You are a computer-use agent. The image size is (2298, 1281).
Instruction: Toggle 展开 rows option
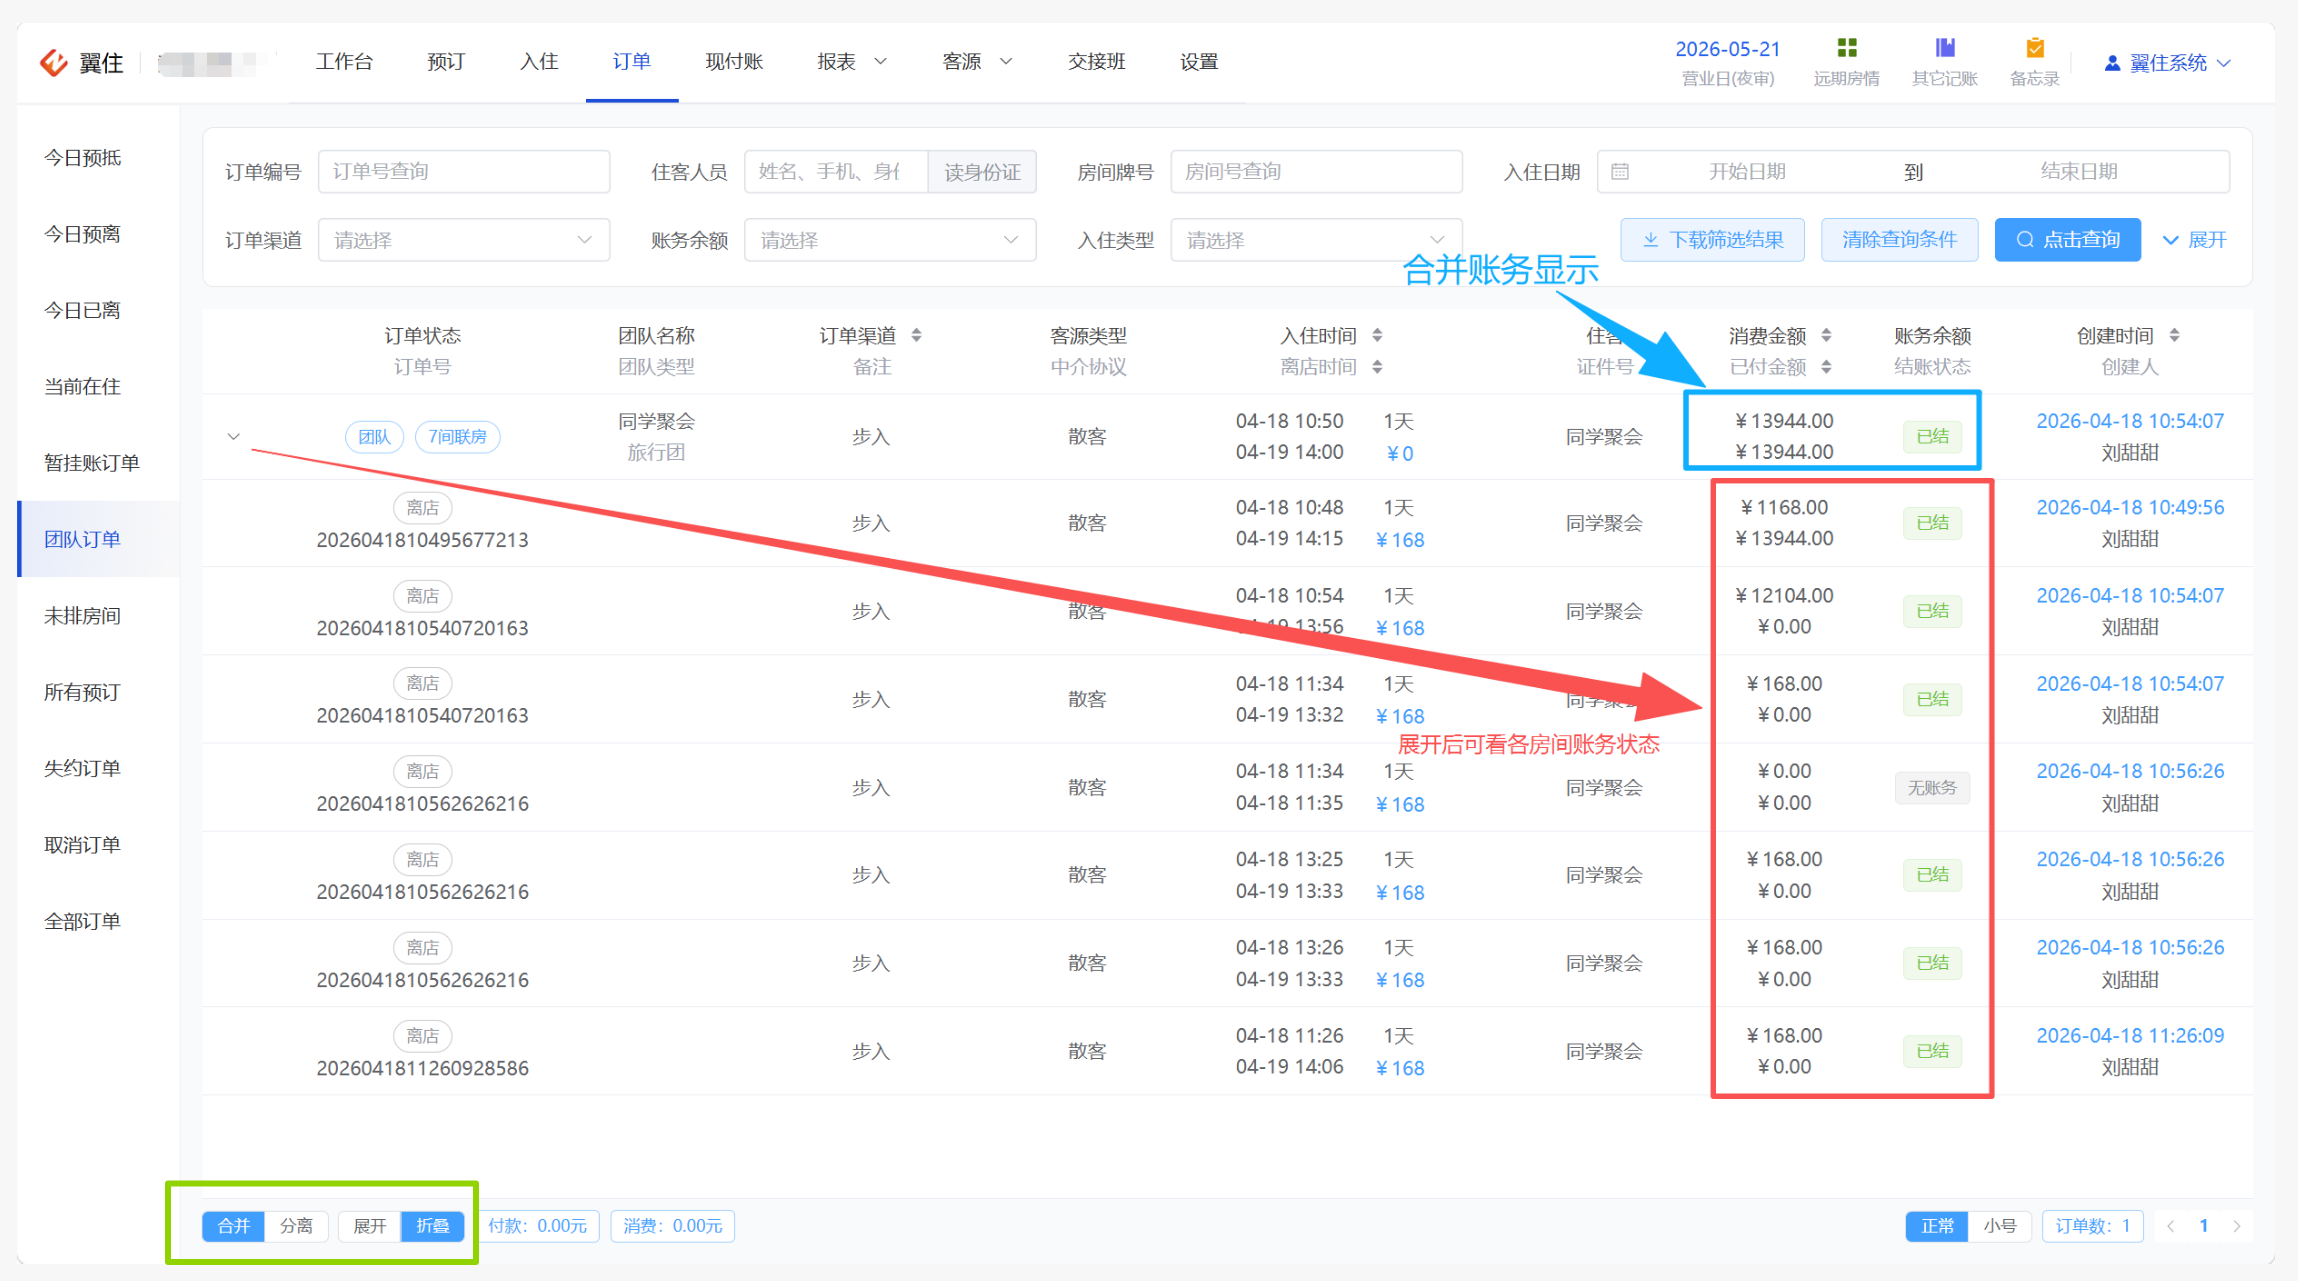coord(369,1226)
